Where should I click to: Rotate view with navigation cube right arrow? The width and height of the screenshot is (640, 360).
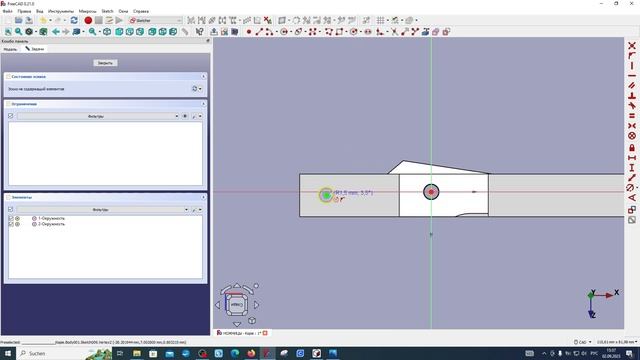(x=257, y=304)
